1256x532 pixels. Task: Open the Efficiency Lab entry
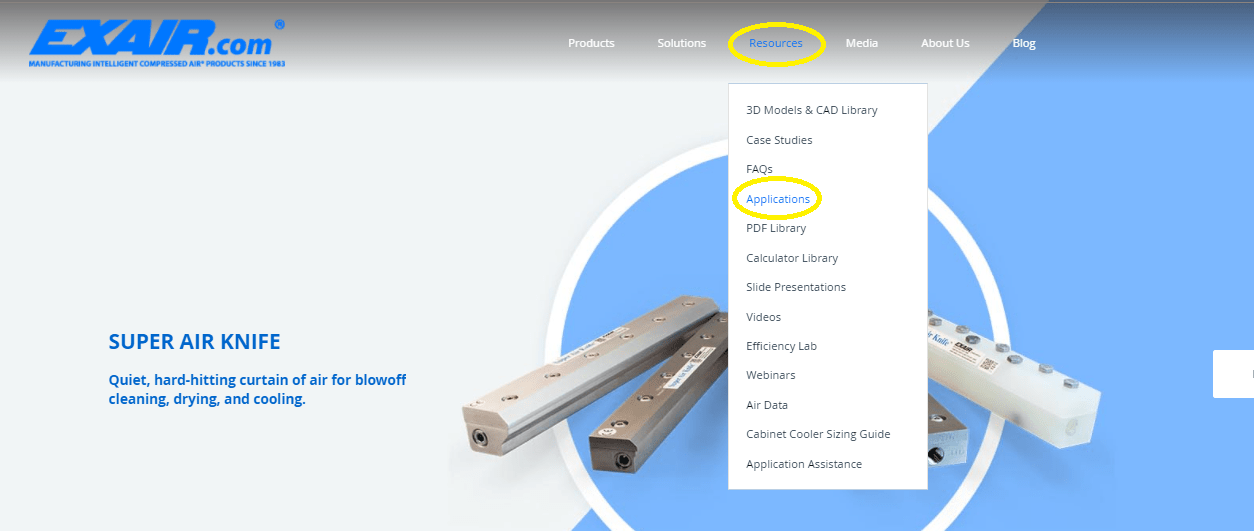(781, 346)
